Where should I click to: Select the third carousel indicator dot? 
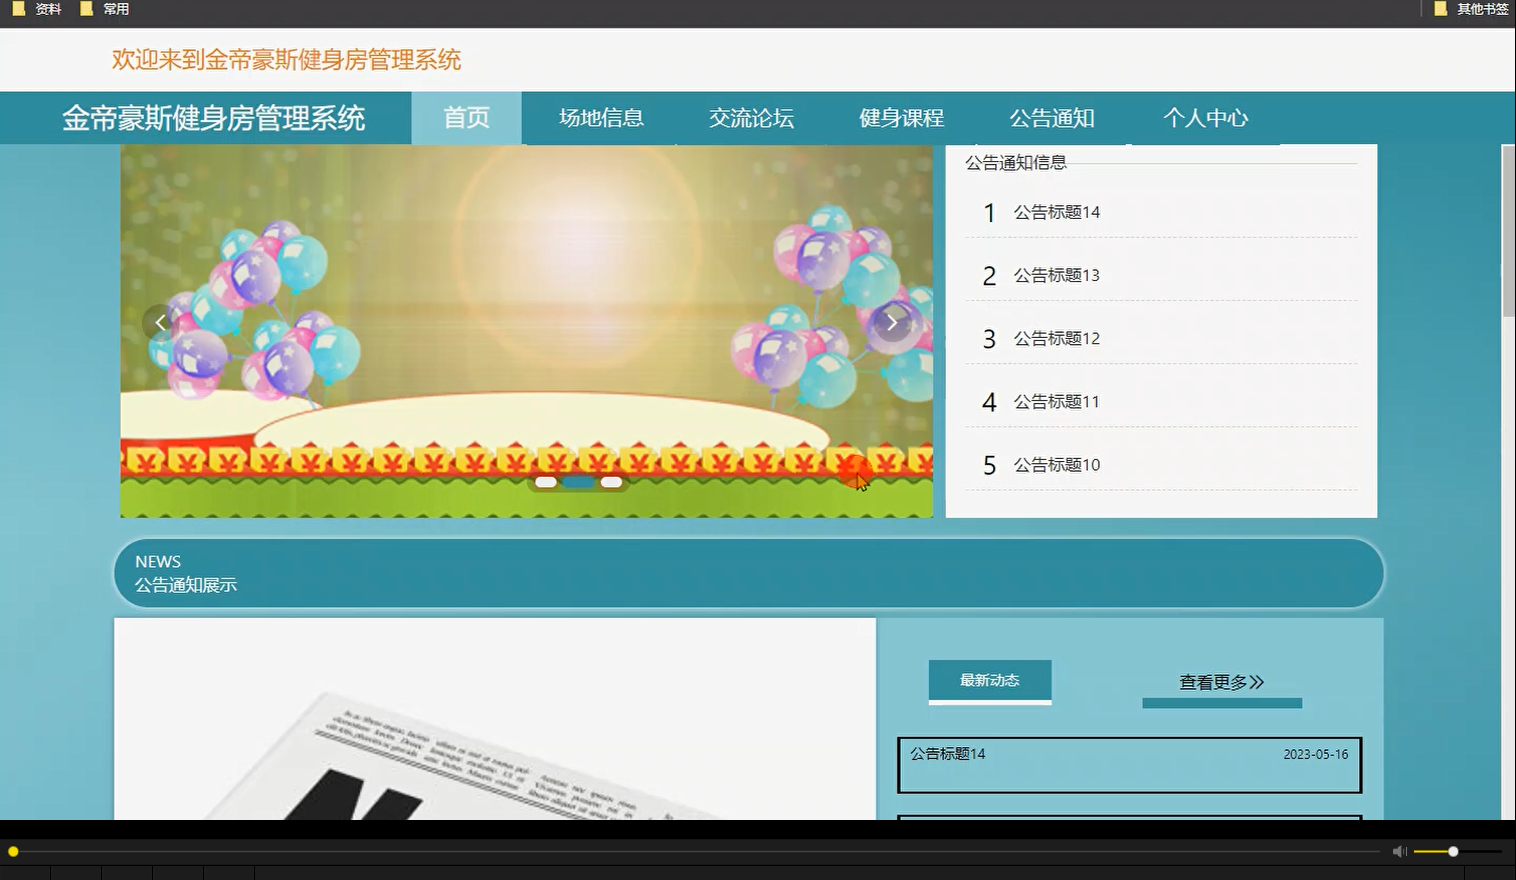point(612,482)
